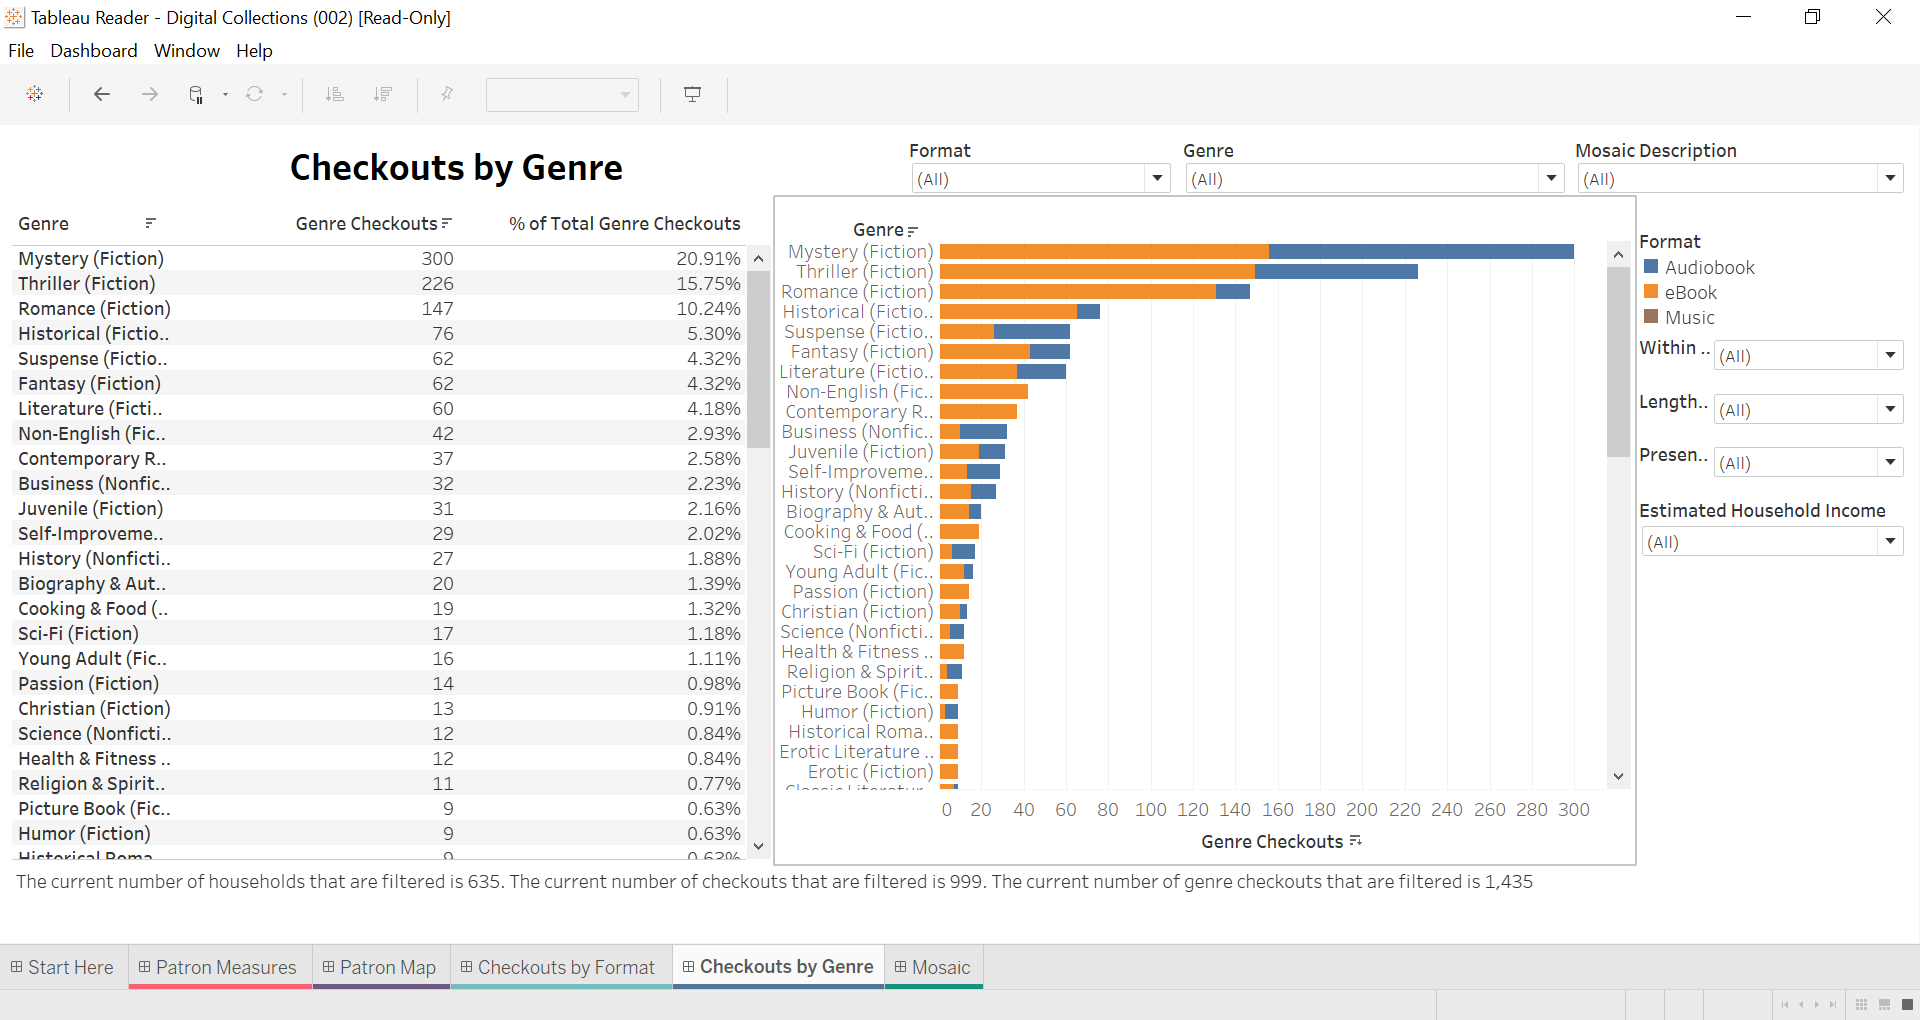The width and height of the screenshot is (1920, 1020).
Task: Click the sort ascending toolbar icon
Action: click(335, 94)
